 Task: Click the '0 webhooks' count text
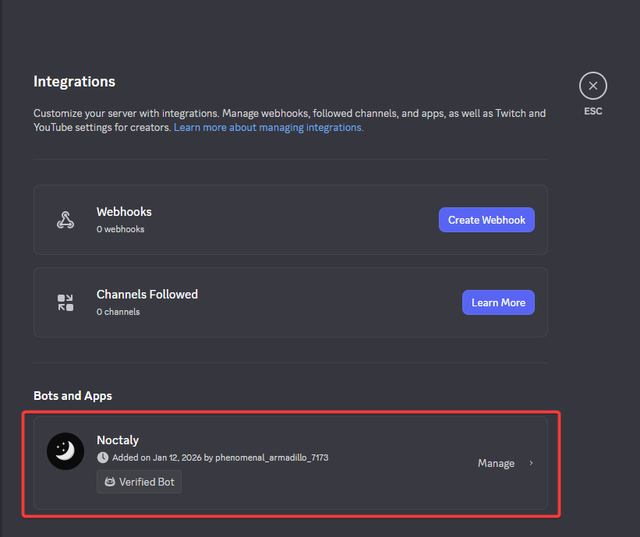(x=120, y=229)
